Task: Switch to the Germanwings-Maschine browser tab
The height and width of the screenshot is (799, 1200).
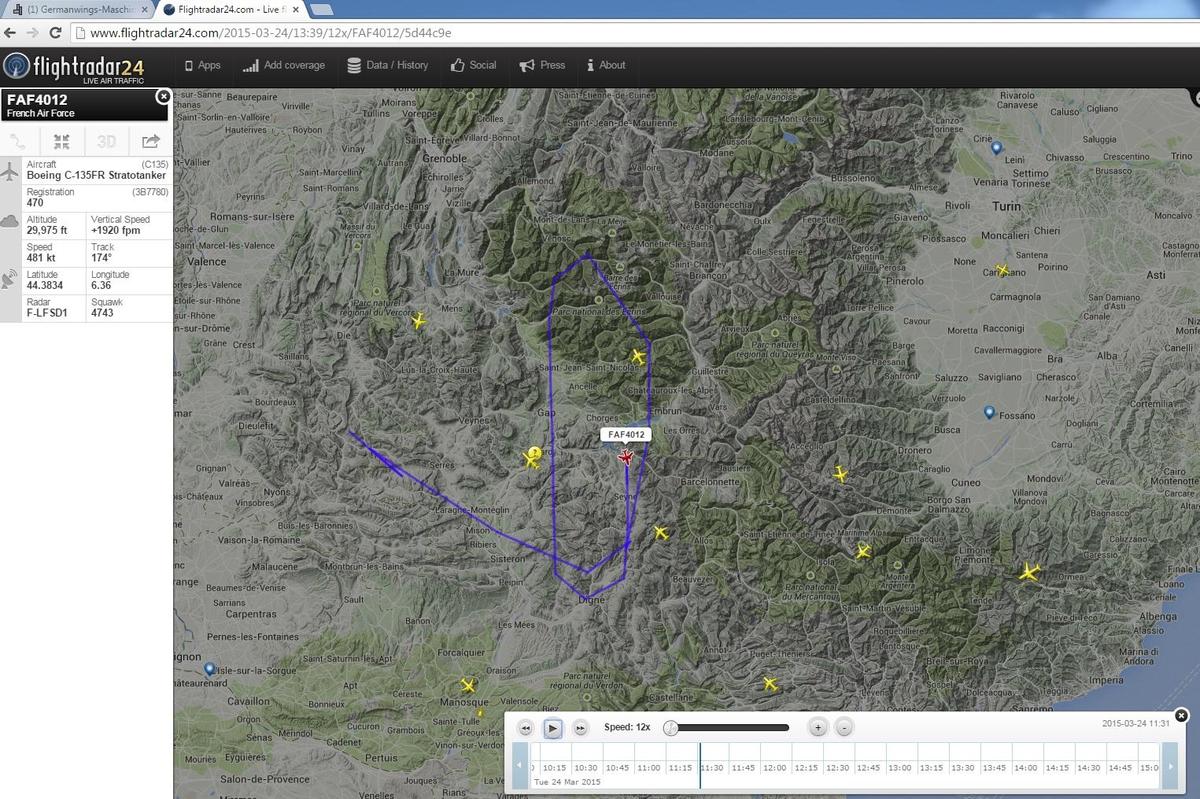Action: (x=82, y=9)
